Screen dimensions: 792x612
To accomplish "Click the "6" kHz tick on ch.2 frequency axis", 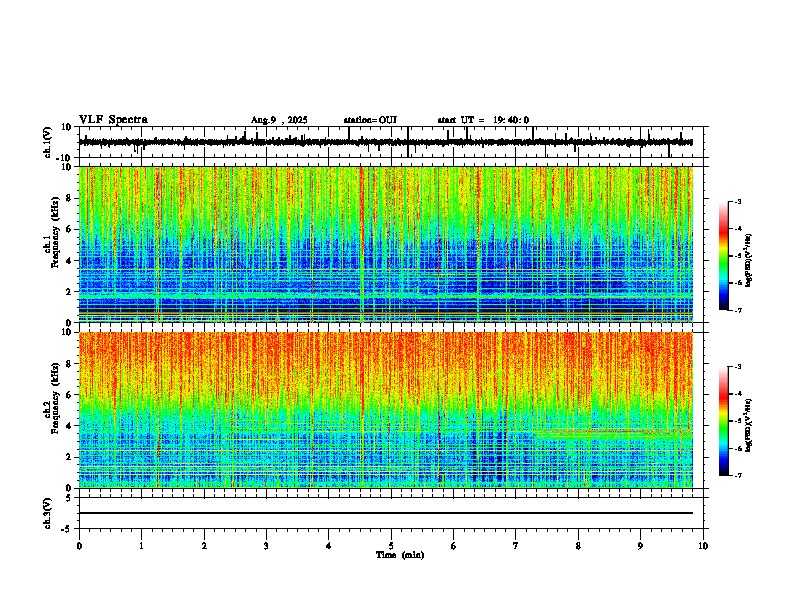I will 70,395.
